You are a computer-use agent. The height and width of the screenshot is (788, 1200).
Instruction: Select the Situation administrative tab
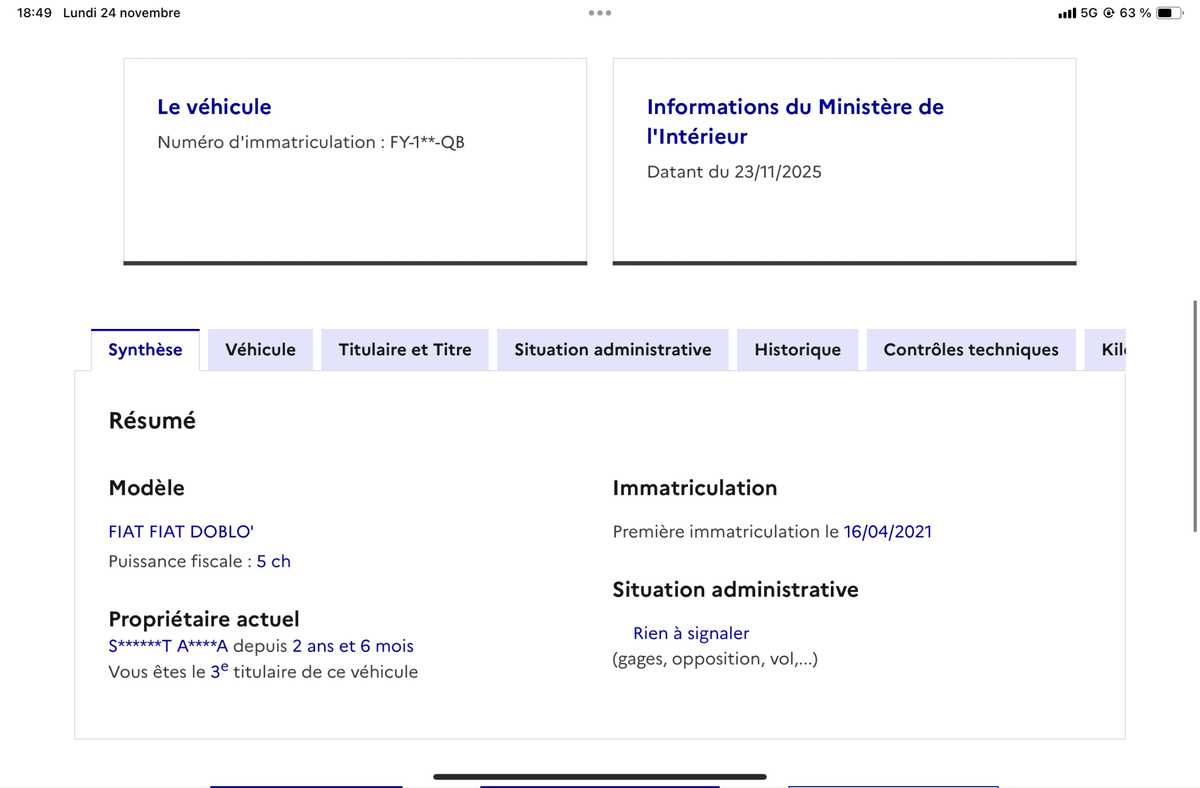612,350
